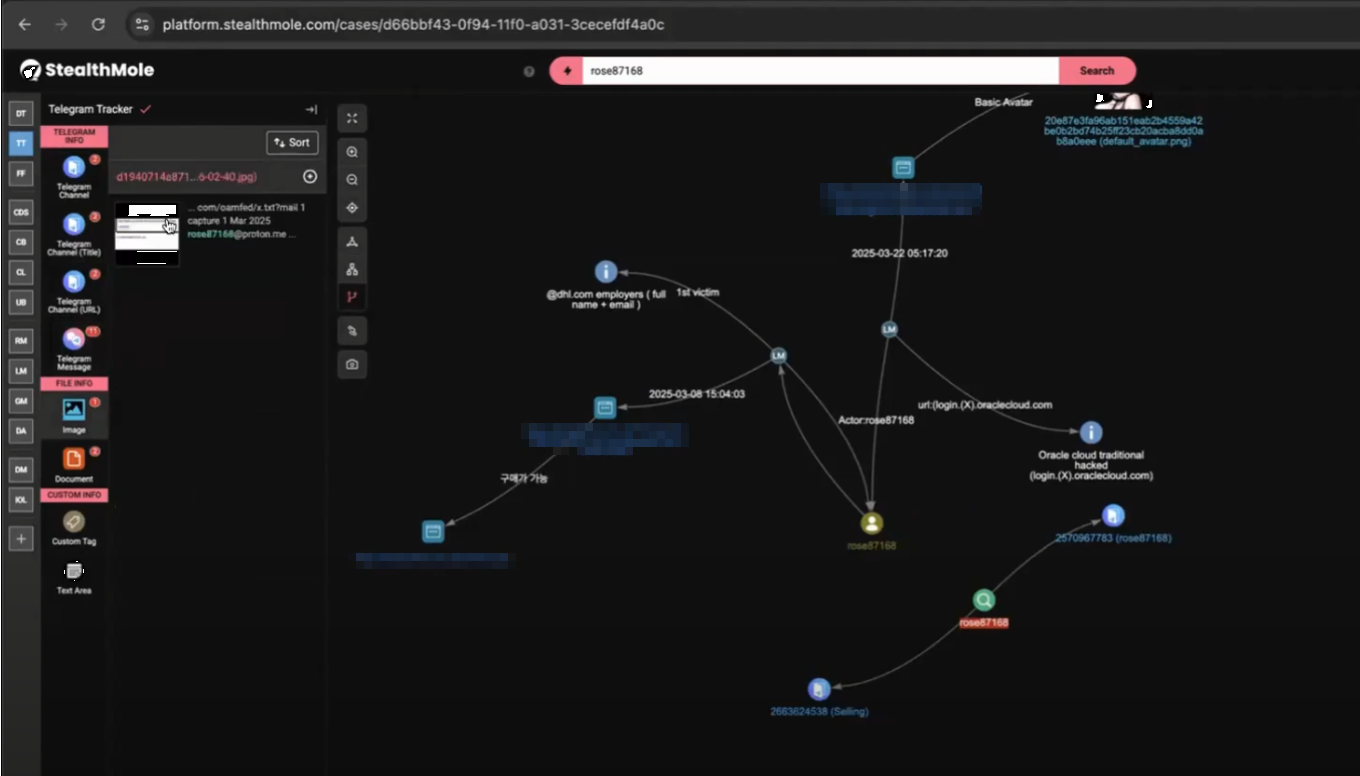Collapse the Telegram Tracker panel
Screen dimensions: 1360x776
[311, 110]
